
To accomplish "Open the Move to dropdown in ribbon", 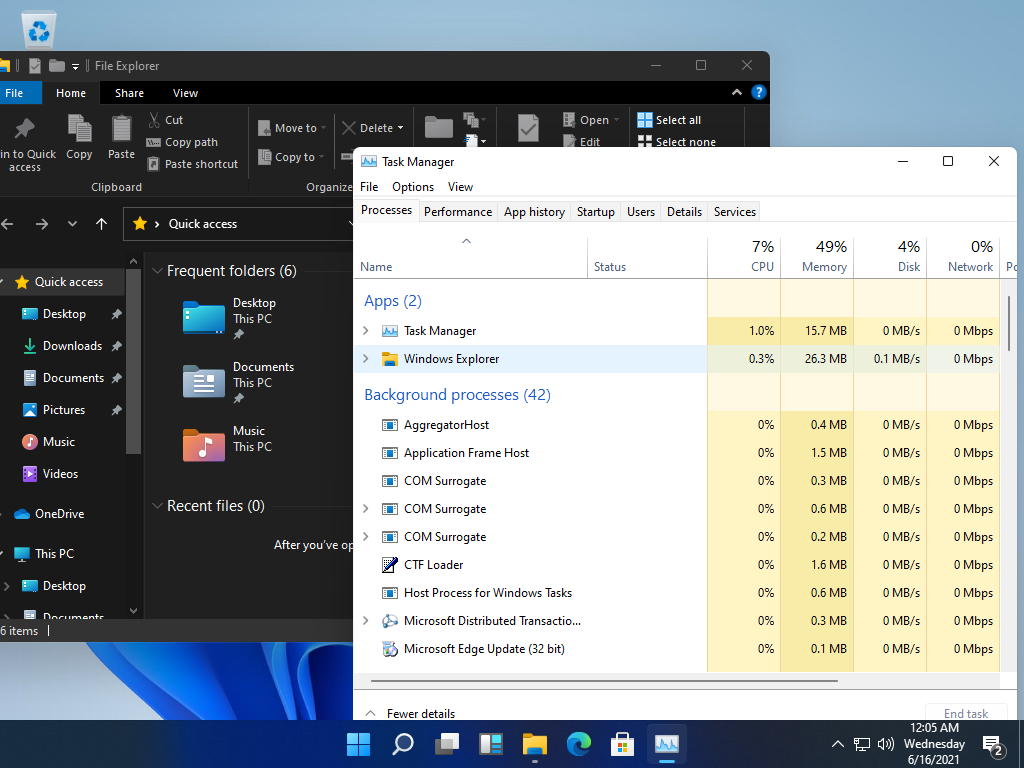I will click(x=292, y=128).
